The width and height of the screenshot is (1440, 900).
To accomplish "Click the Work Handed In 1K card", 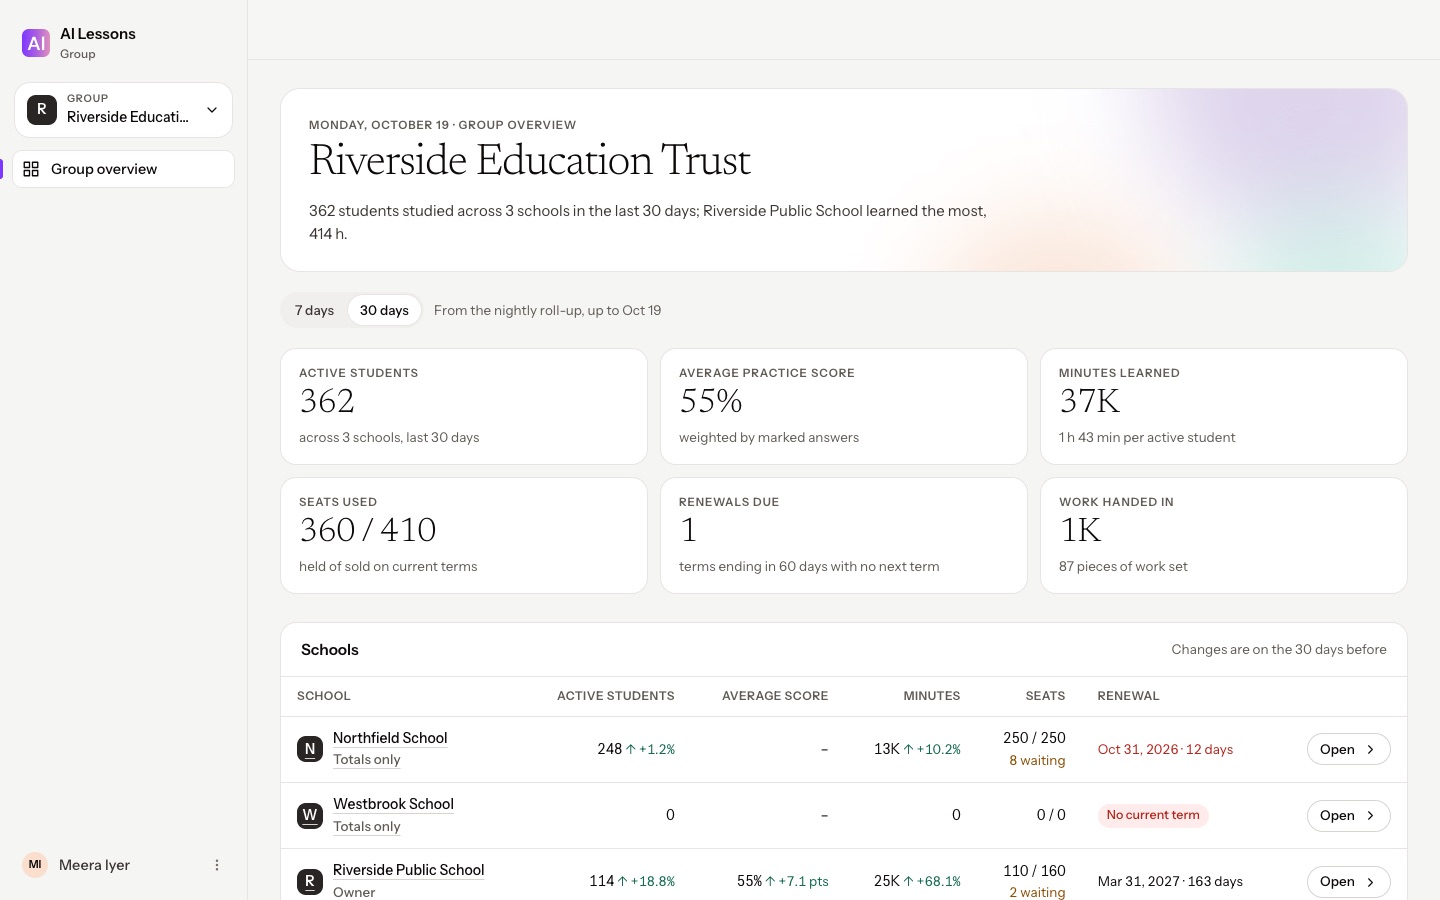I will coord(1224,535).
